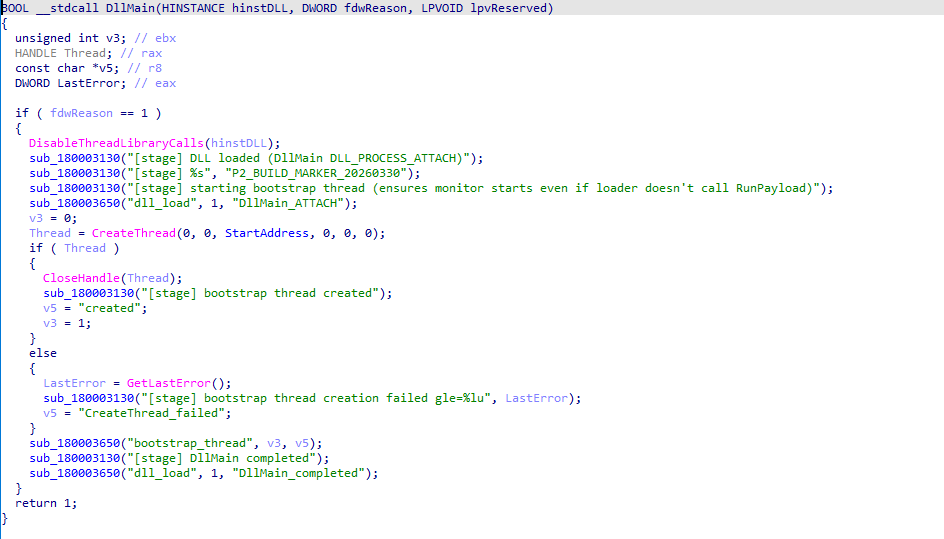Click the 'const char *v5' declaration
The width and height of the screenshot is (944, 539).
(x=67, y=68)
